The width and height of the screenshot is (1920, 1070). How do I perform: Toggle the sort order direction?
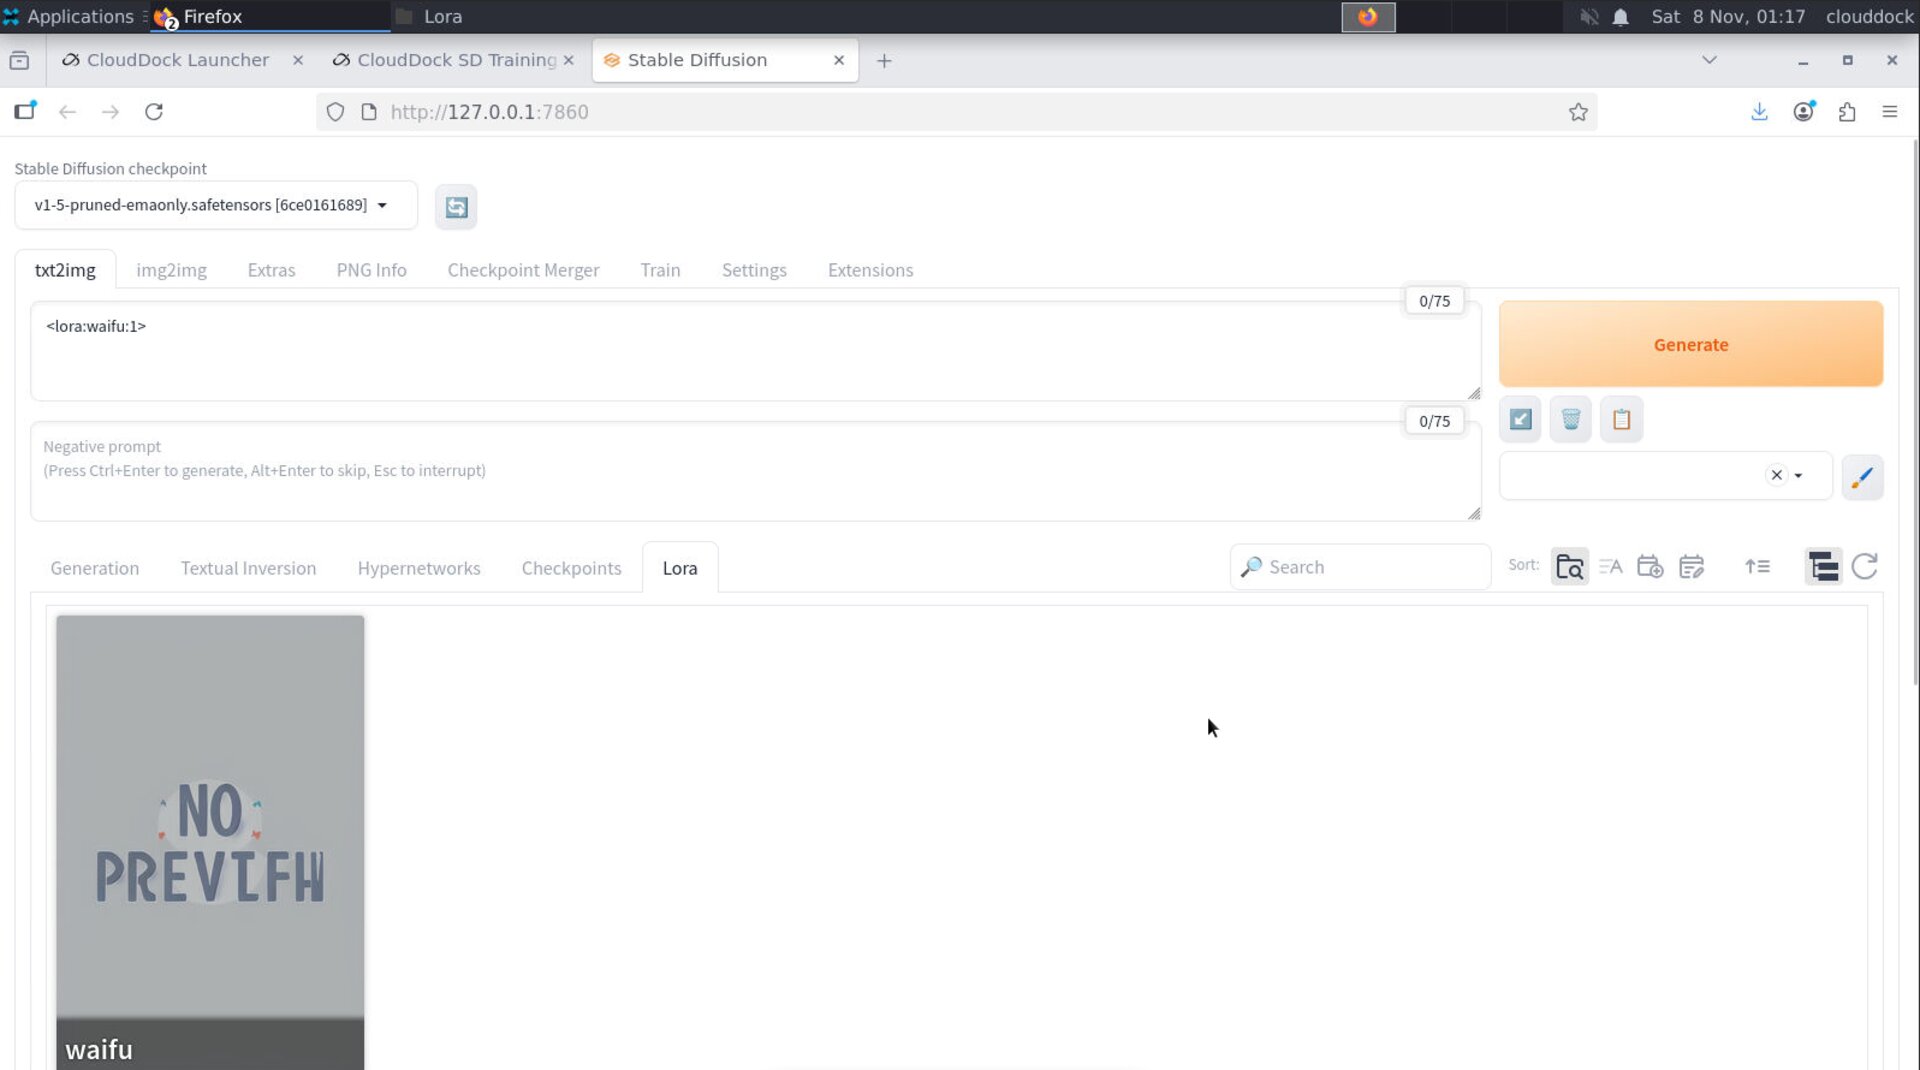pos(1757,567)
